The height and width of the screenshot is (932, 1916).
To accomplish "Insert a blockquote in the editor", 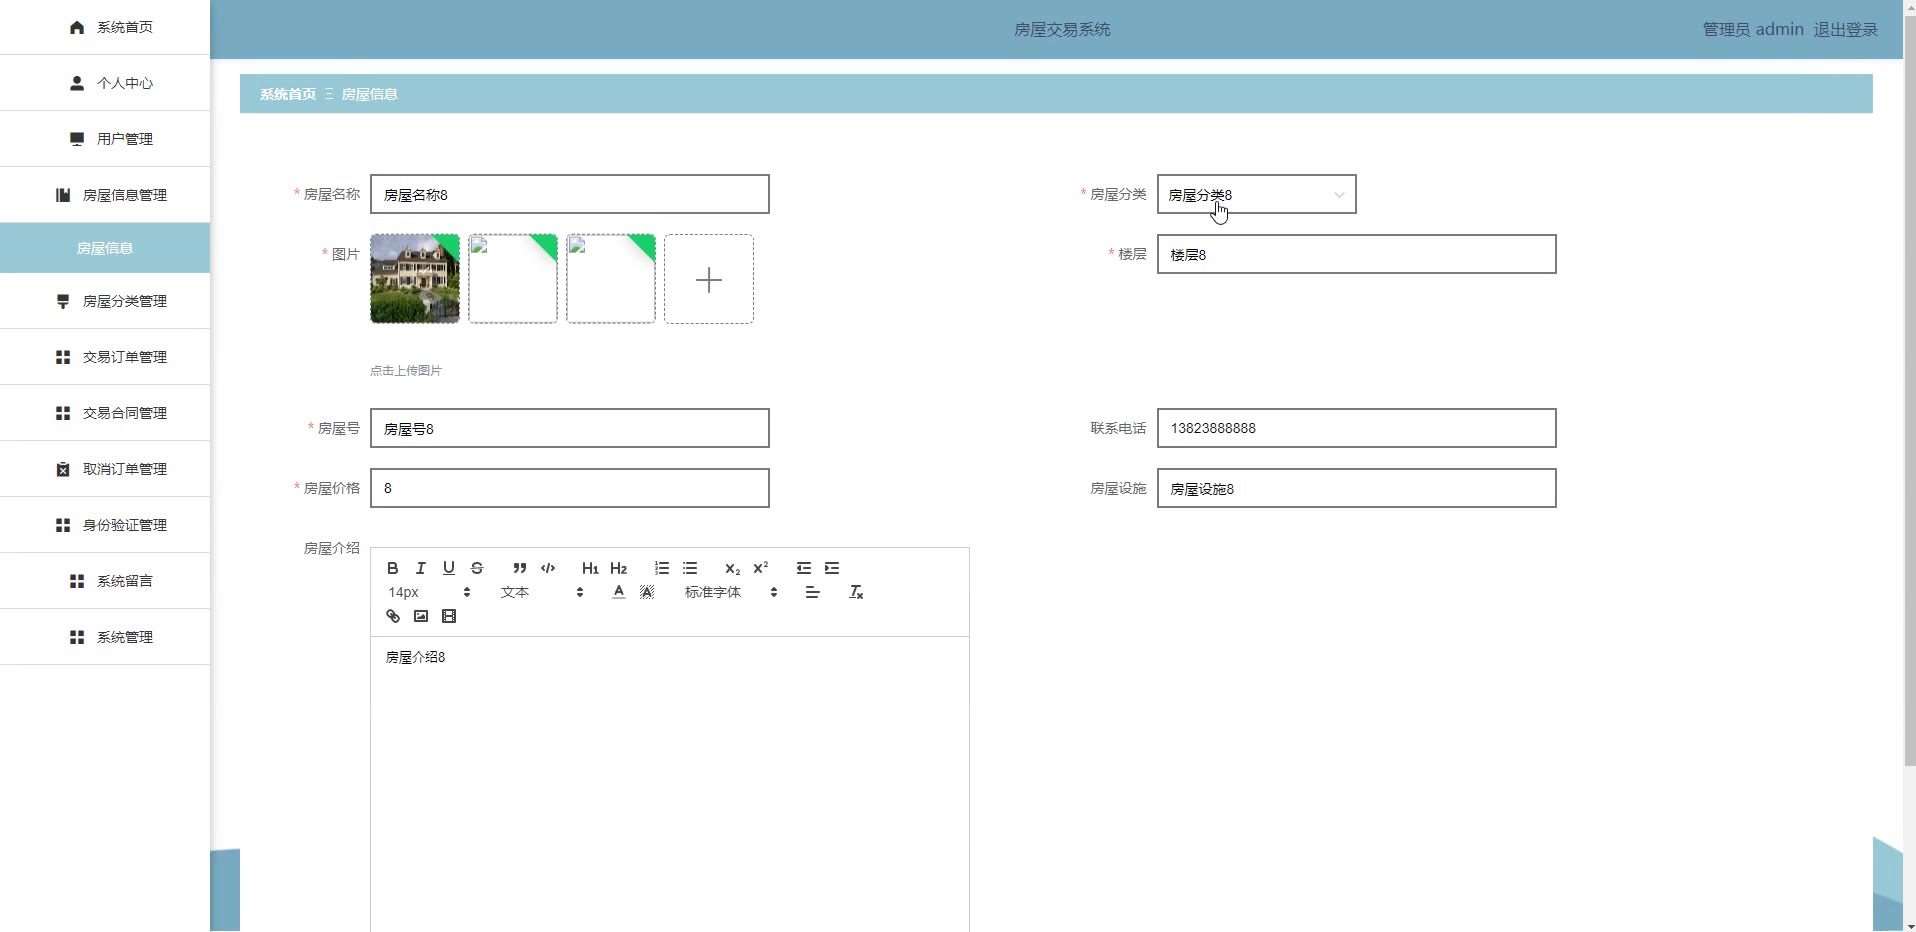I will coord(520,568).
